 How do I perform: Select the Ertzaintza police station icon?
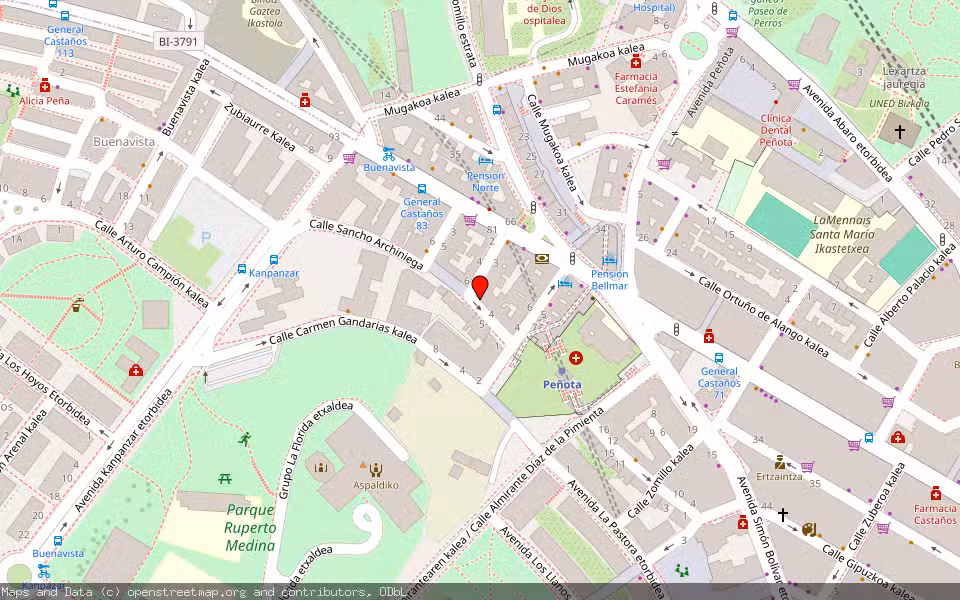coord(779,464)
